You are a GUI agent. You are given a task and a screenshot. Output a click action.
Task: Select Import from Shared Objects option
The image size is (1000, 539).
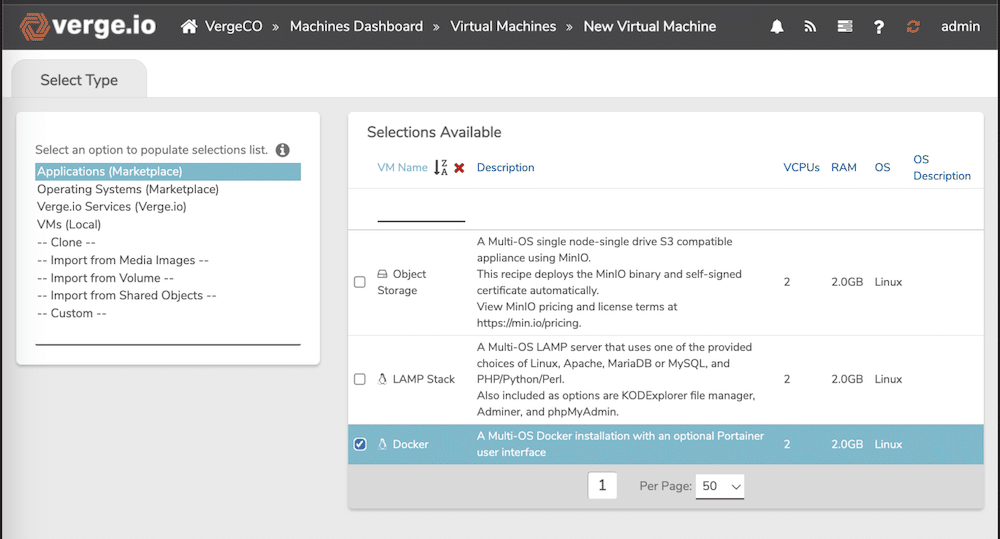coord(168,295)
